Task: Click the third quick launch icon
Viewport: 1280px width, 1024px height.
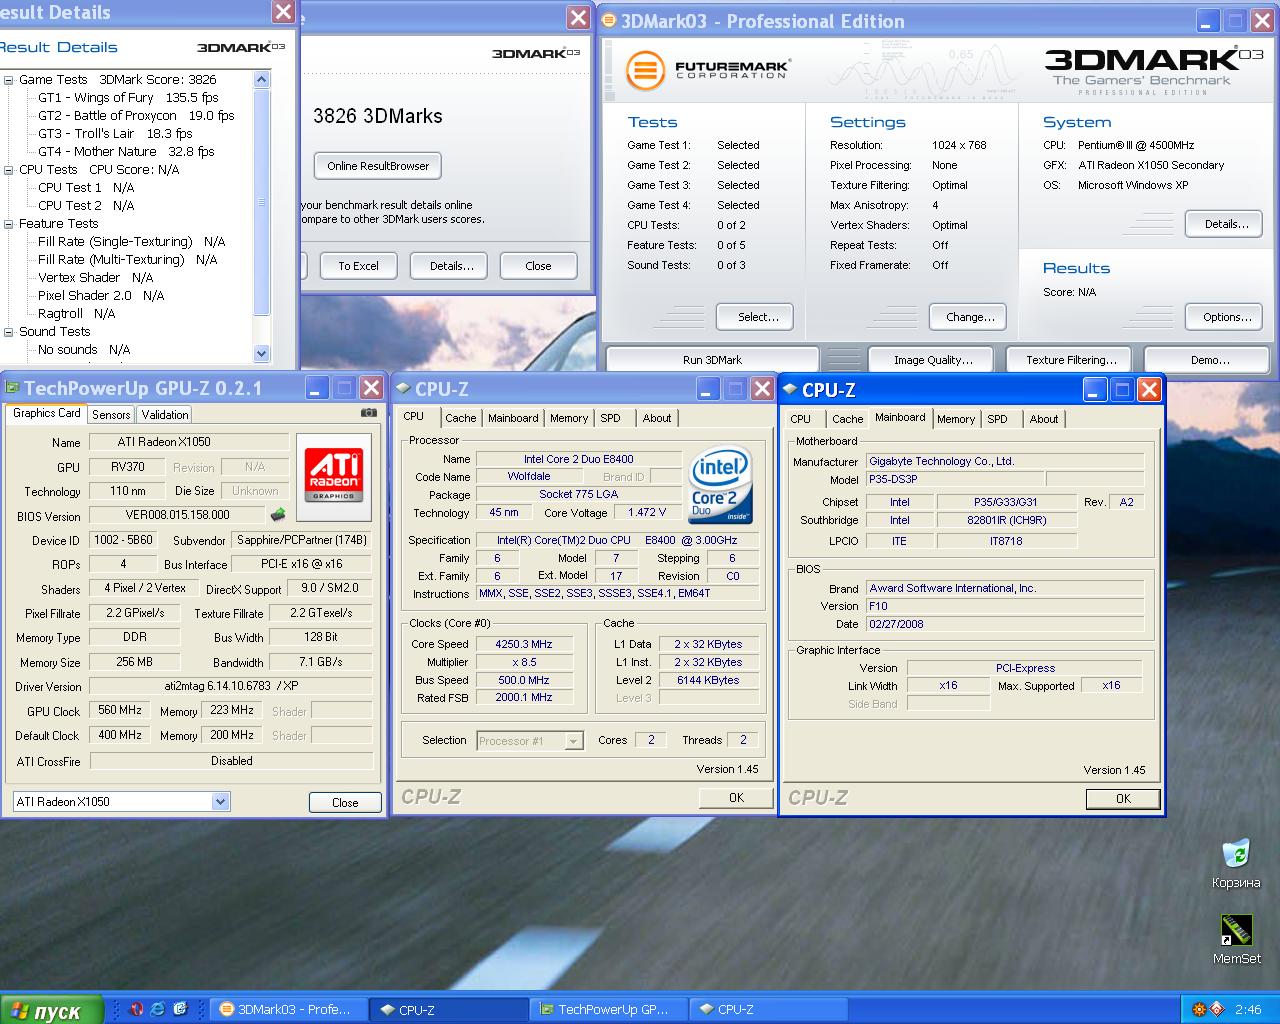Action: pyautogui.click(x=180, y=1010)
